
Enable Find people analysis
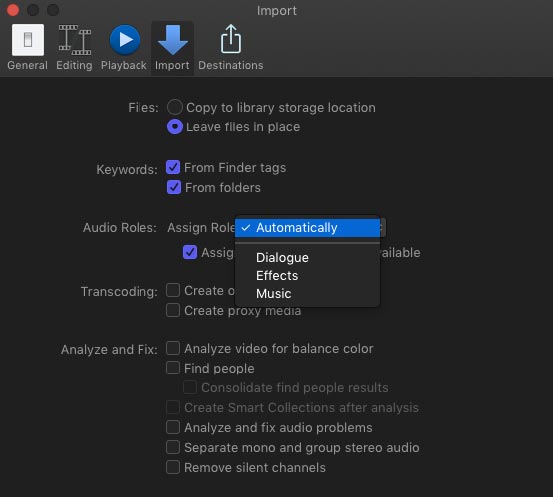[173, 368]
